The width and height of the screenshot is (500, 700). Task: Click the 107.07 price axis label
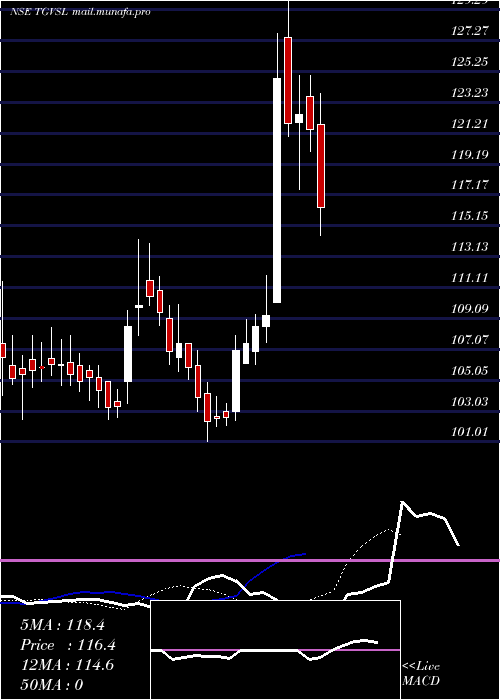(x=469, y=340)
